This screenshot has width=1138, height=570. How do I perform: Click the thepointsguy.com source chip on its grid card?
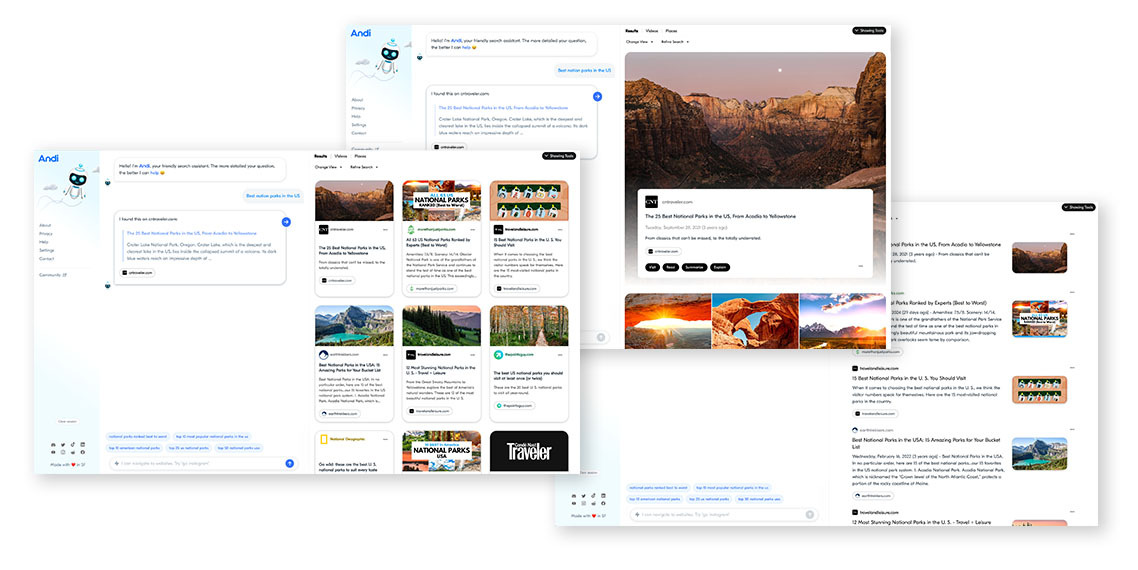(515, 406)
